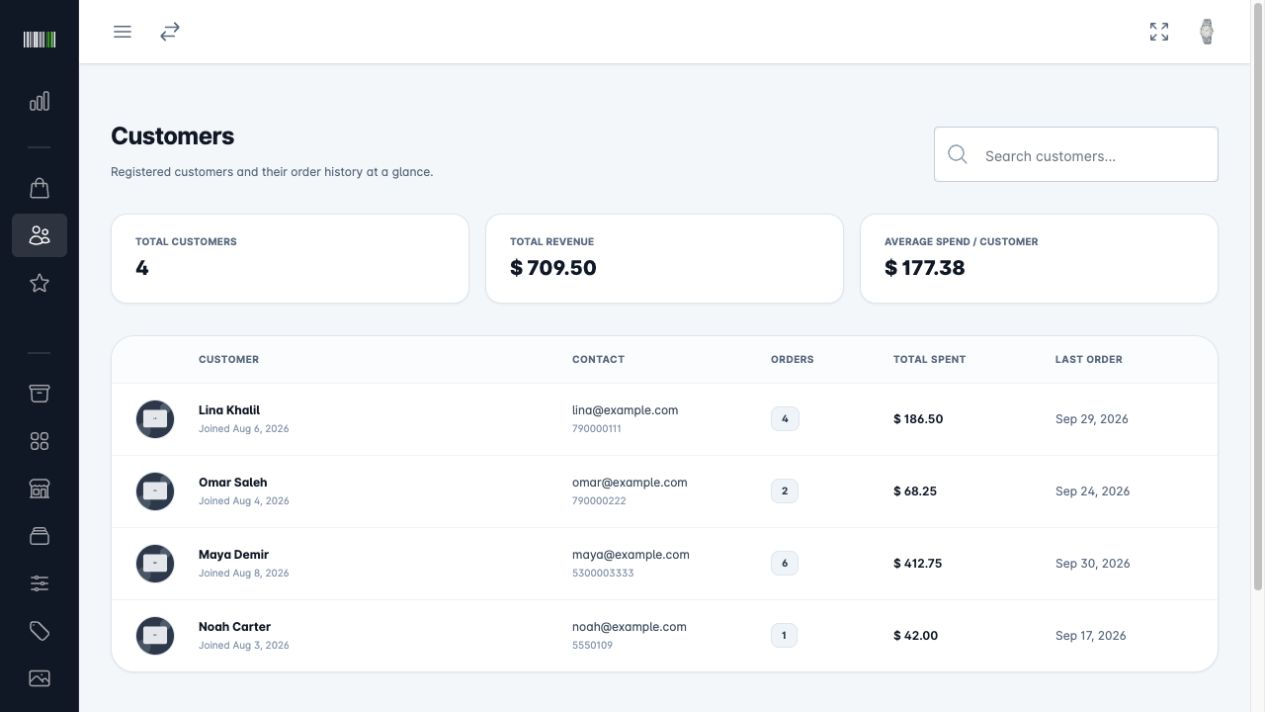Click Lina Khalil's orders badge showing 4
Screen dimensions: 1265x712
pos(785,419)
